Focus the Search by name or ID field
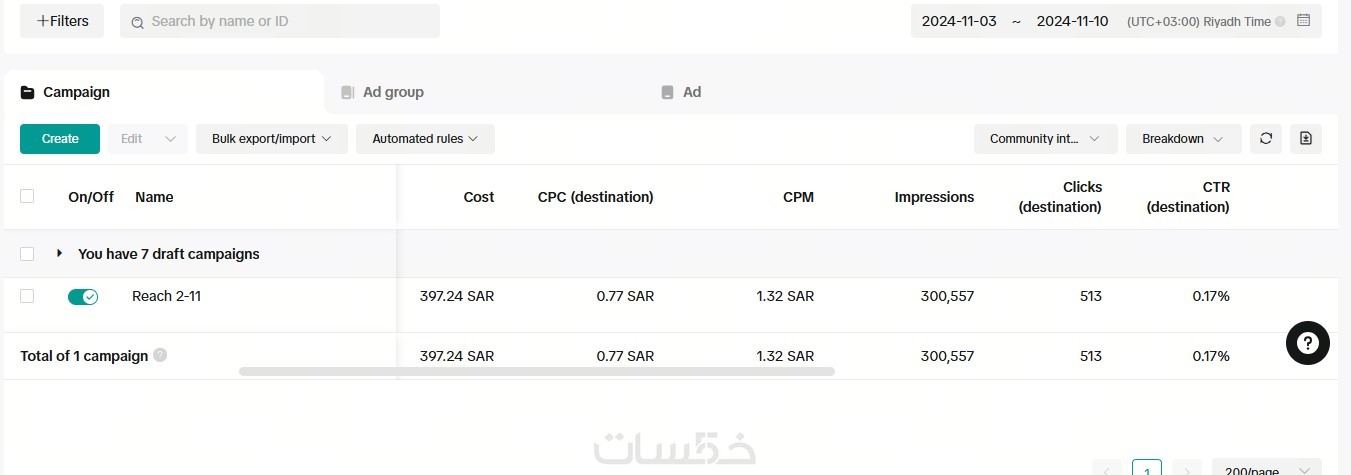 click(290, 21)
